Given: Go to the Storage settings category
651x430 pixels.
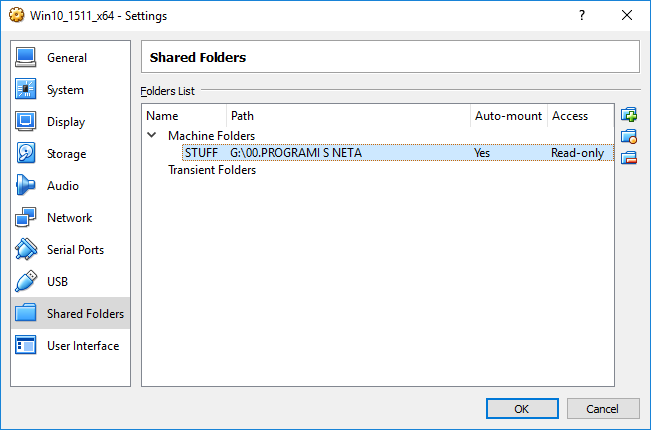Looking at the screenshot, I should coord(66,154).
